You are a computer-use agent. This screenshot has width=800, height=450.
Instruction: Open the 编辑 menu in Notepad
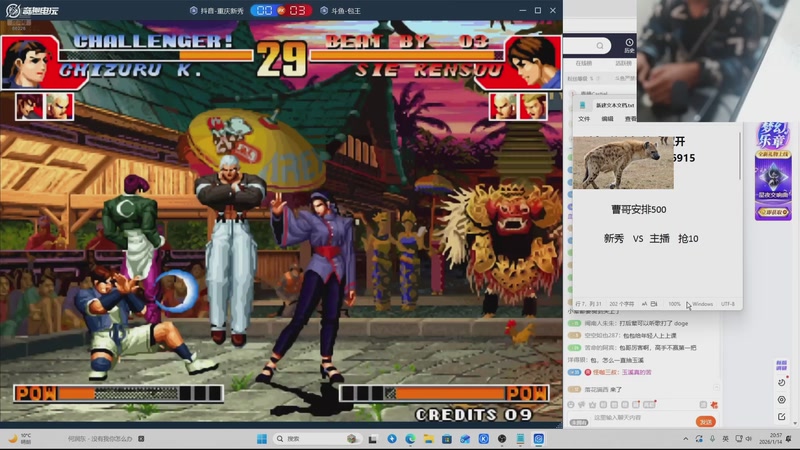point(607,118)
